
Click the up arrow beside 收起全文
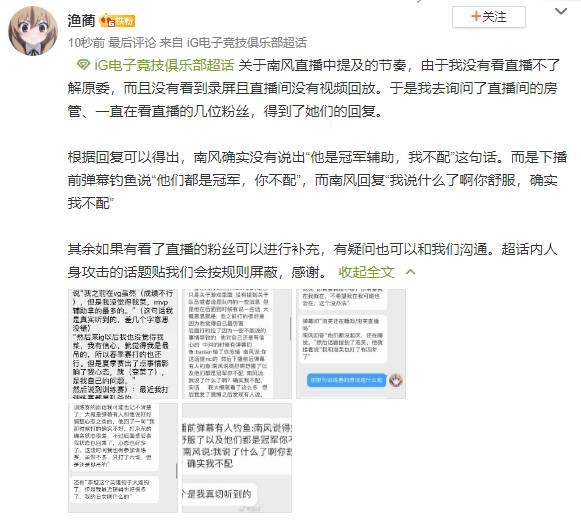tap(411, 273)
